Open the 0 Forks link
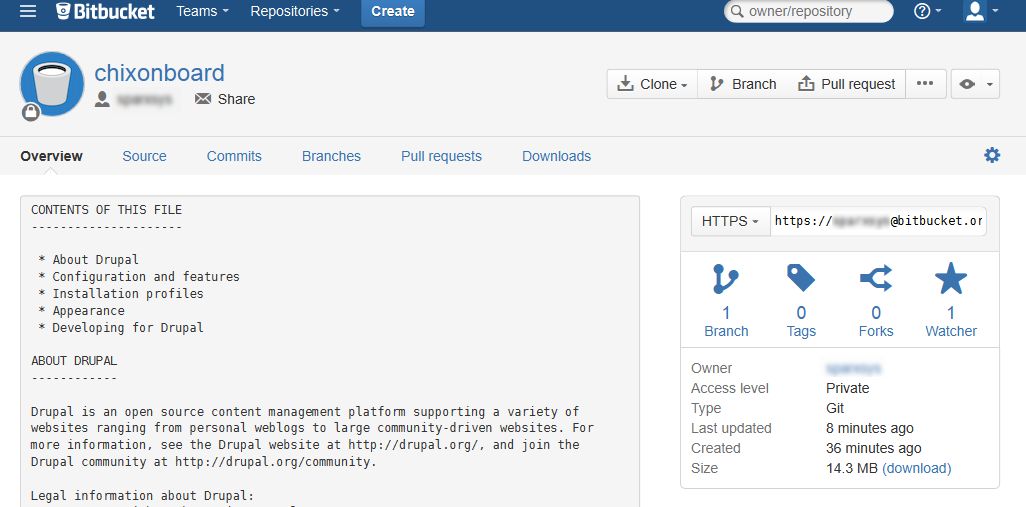 tap(876, 322)
